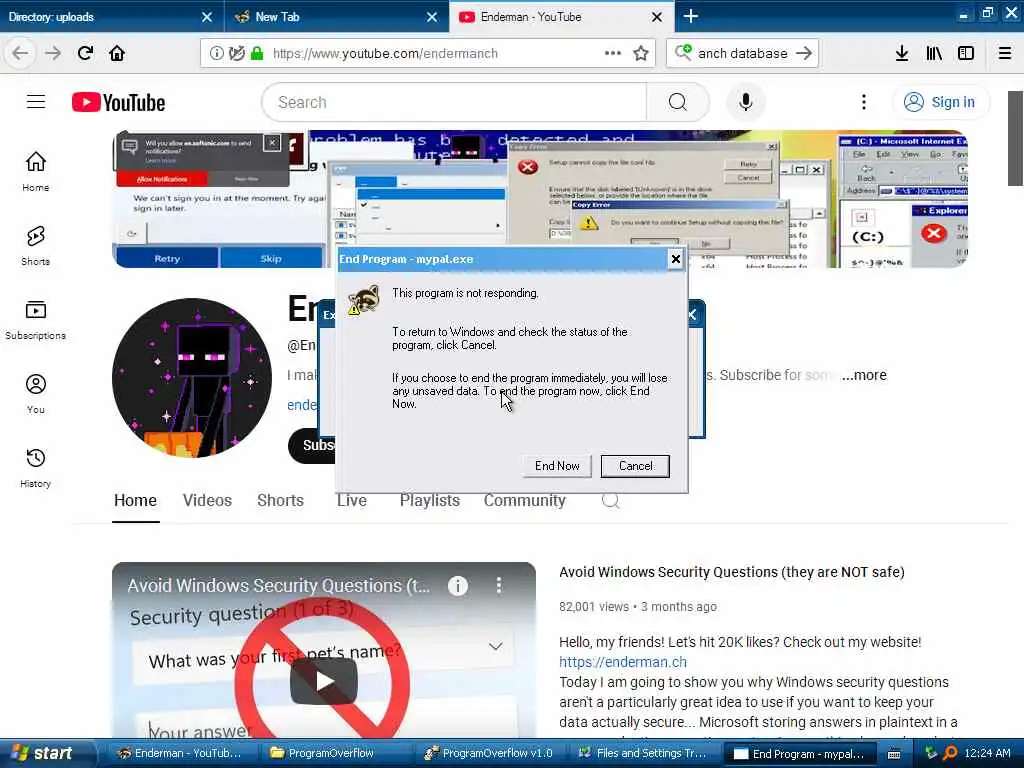Image resolution: width=1024 pixels, height=768 pixels.
Task: Close the End Program dialog with X
Action: tap(676, 259)
